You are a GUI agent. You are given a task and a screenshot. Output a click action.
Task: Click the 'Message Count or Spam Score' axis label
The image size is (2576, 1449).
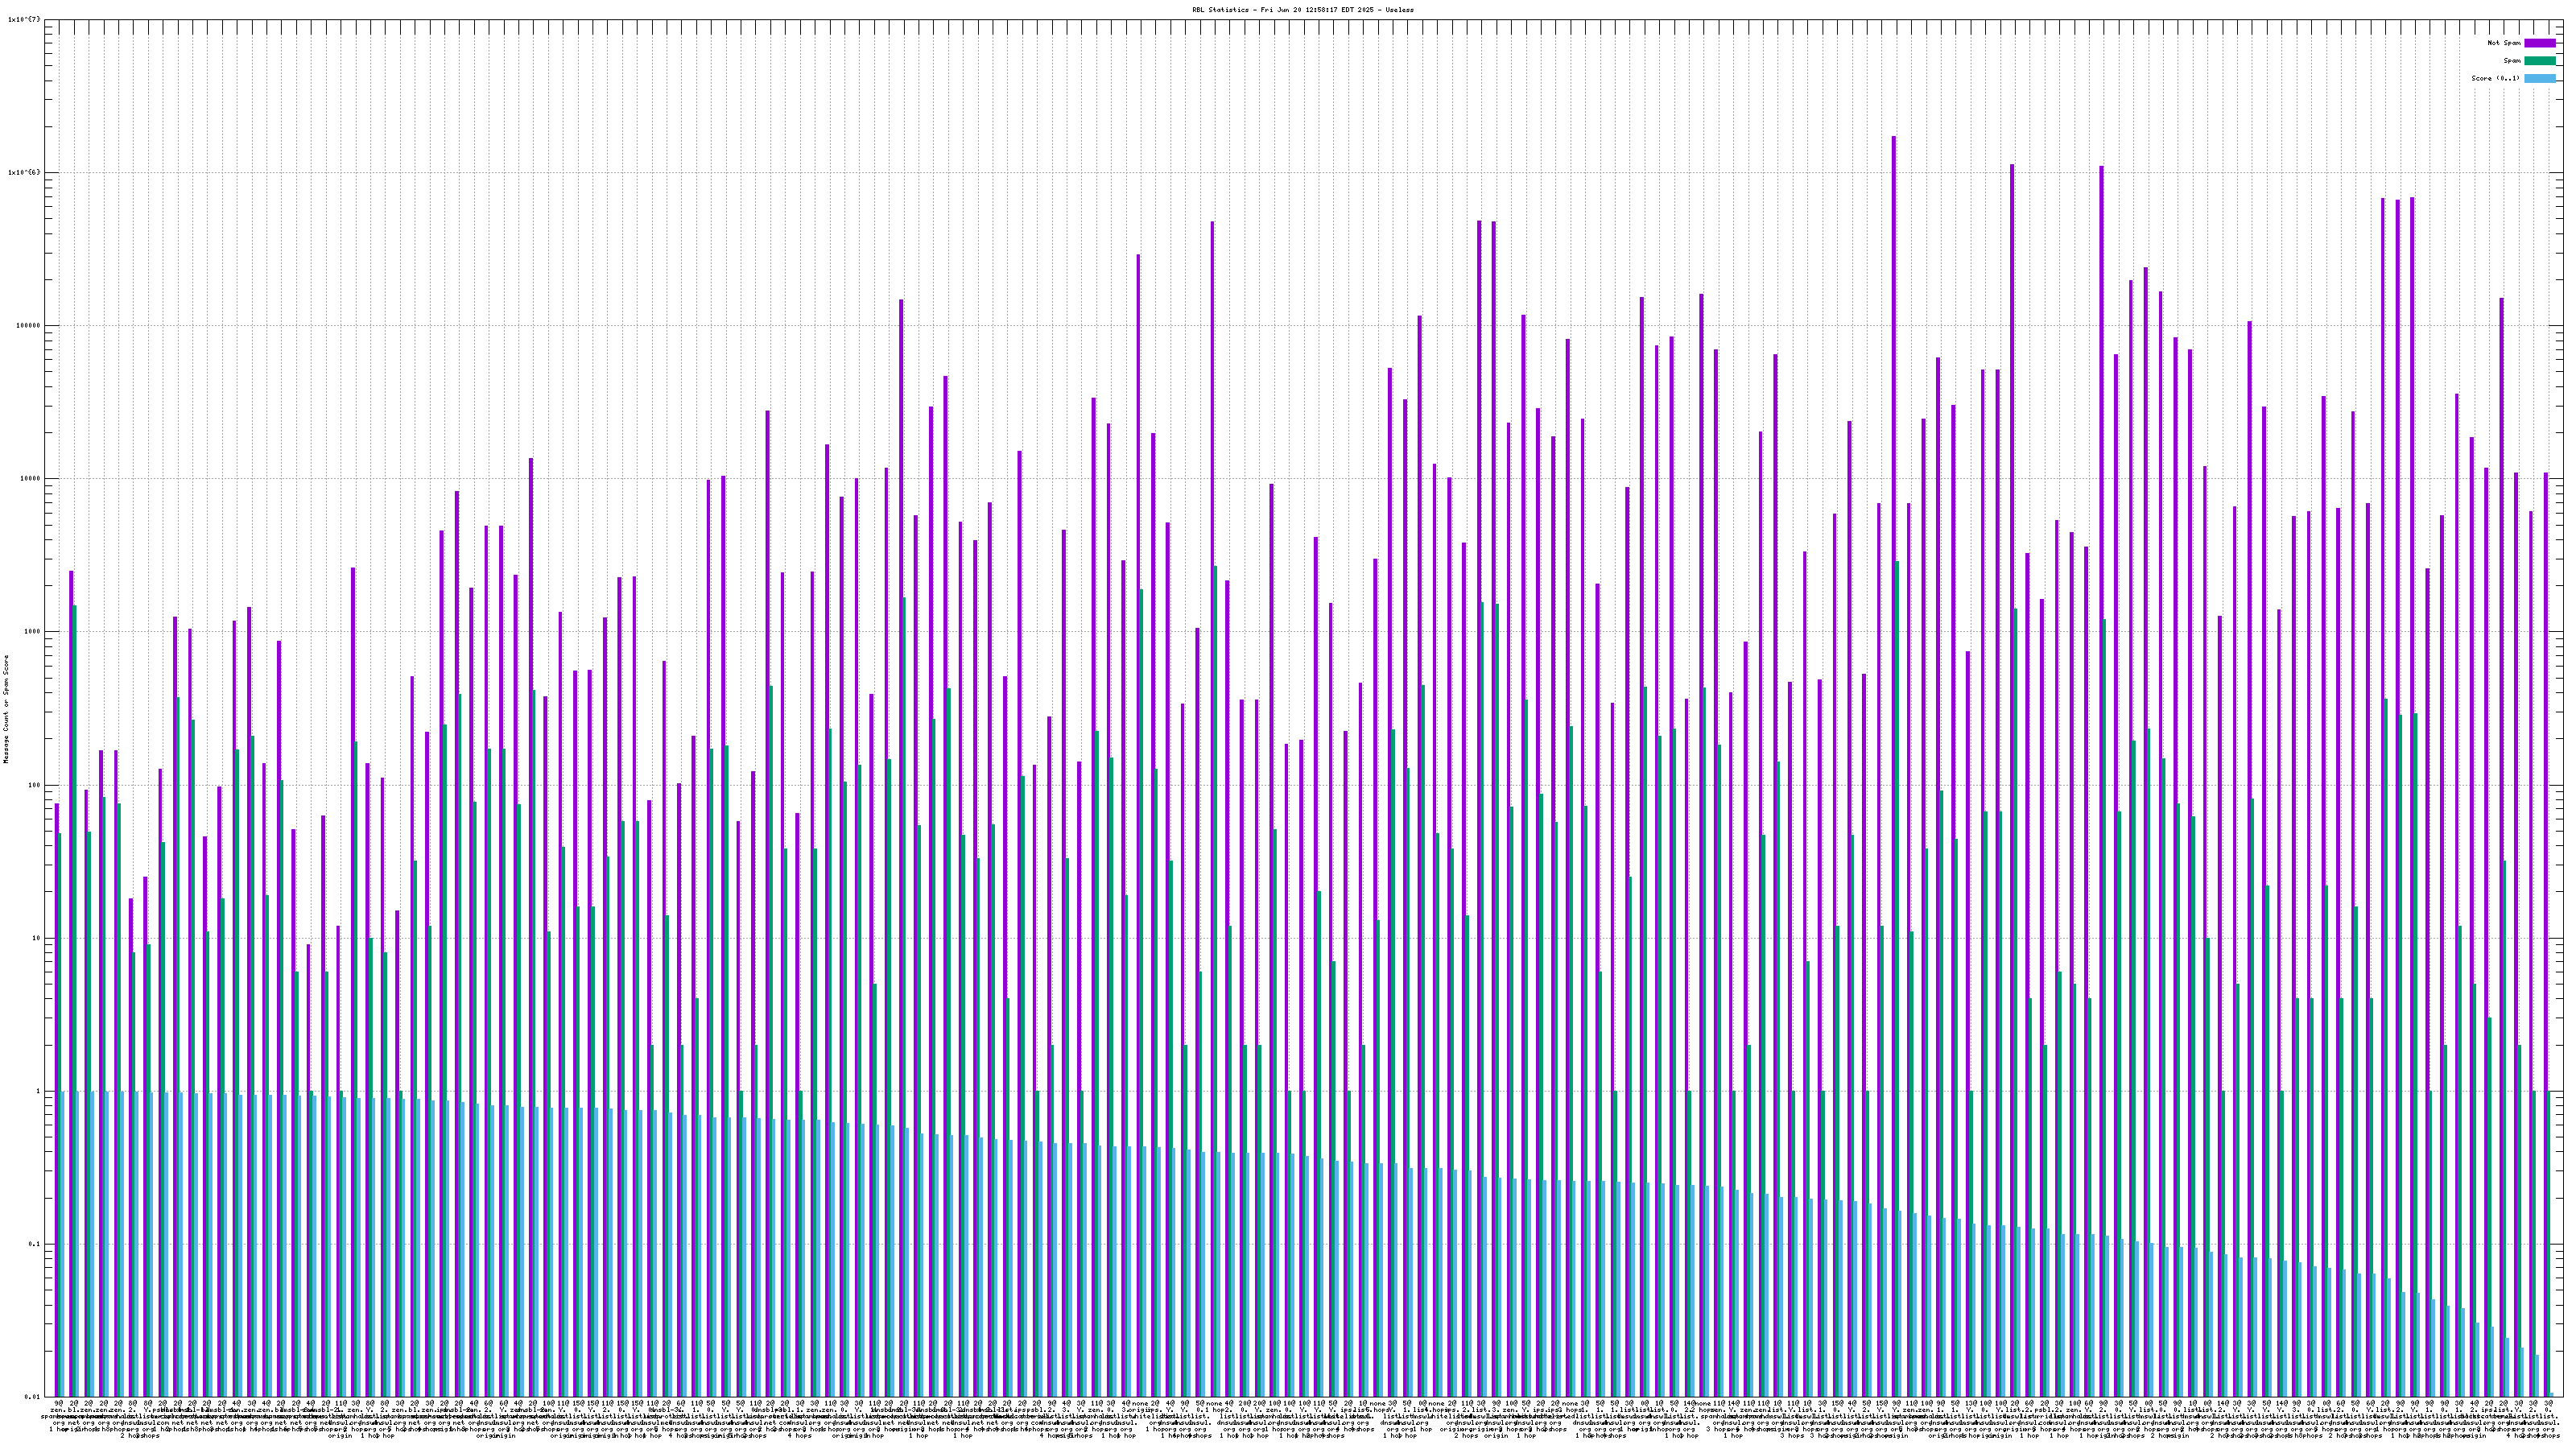tap(6, 709)
